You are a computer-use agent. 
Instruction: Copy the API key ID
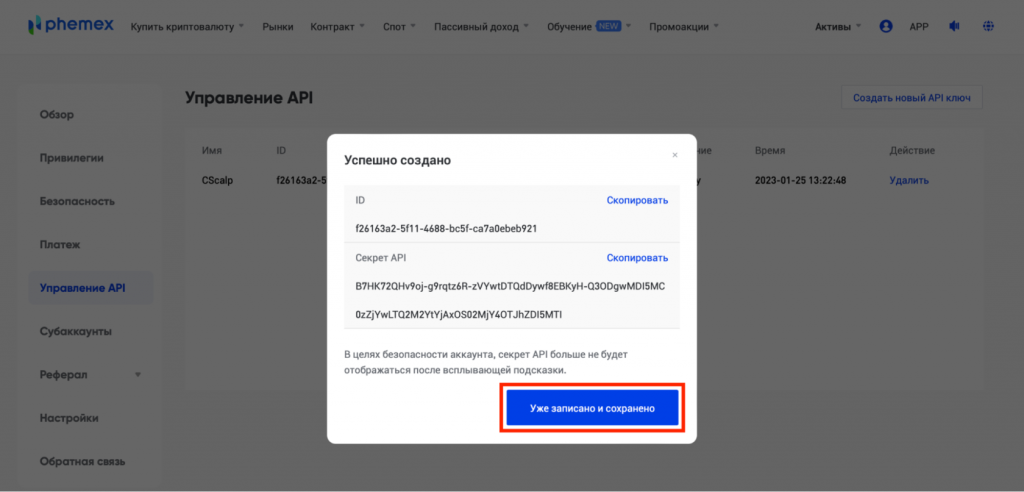click(637, 200)
